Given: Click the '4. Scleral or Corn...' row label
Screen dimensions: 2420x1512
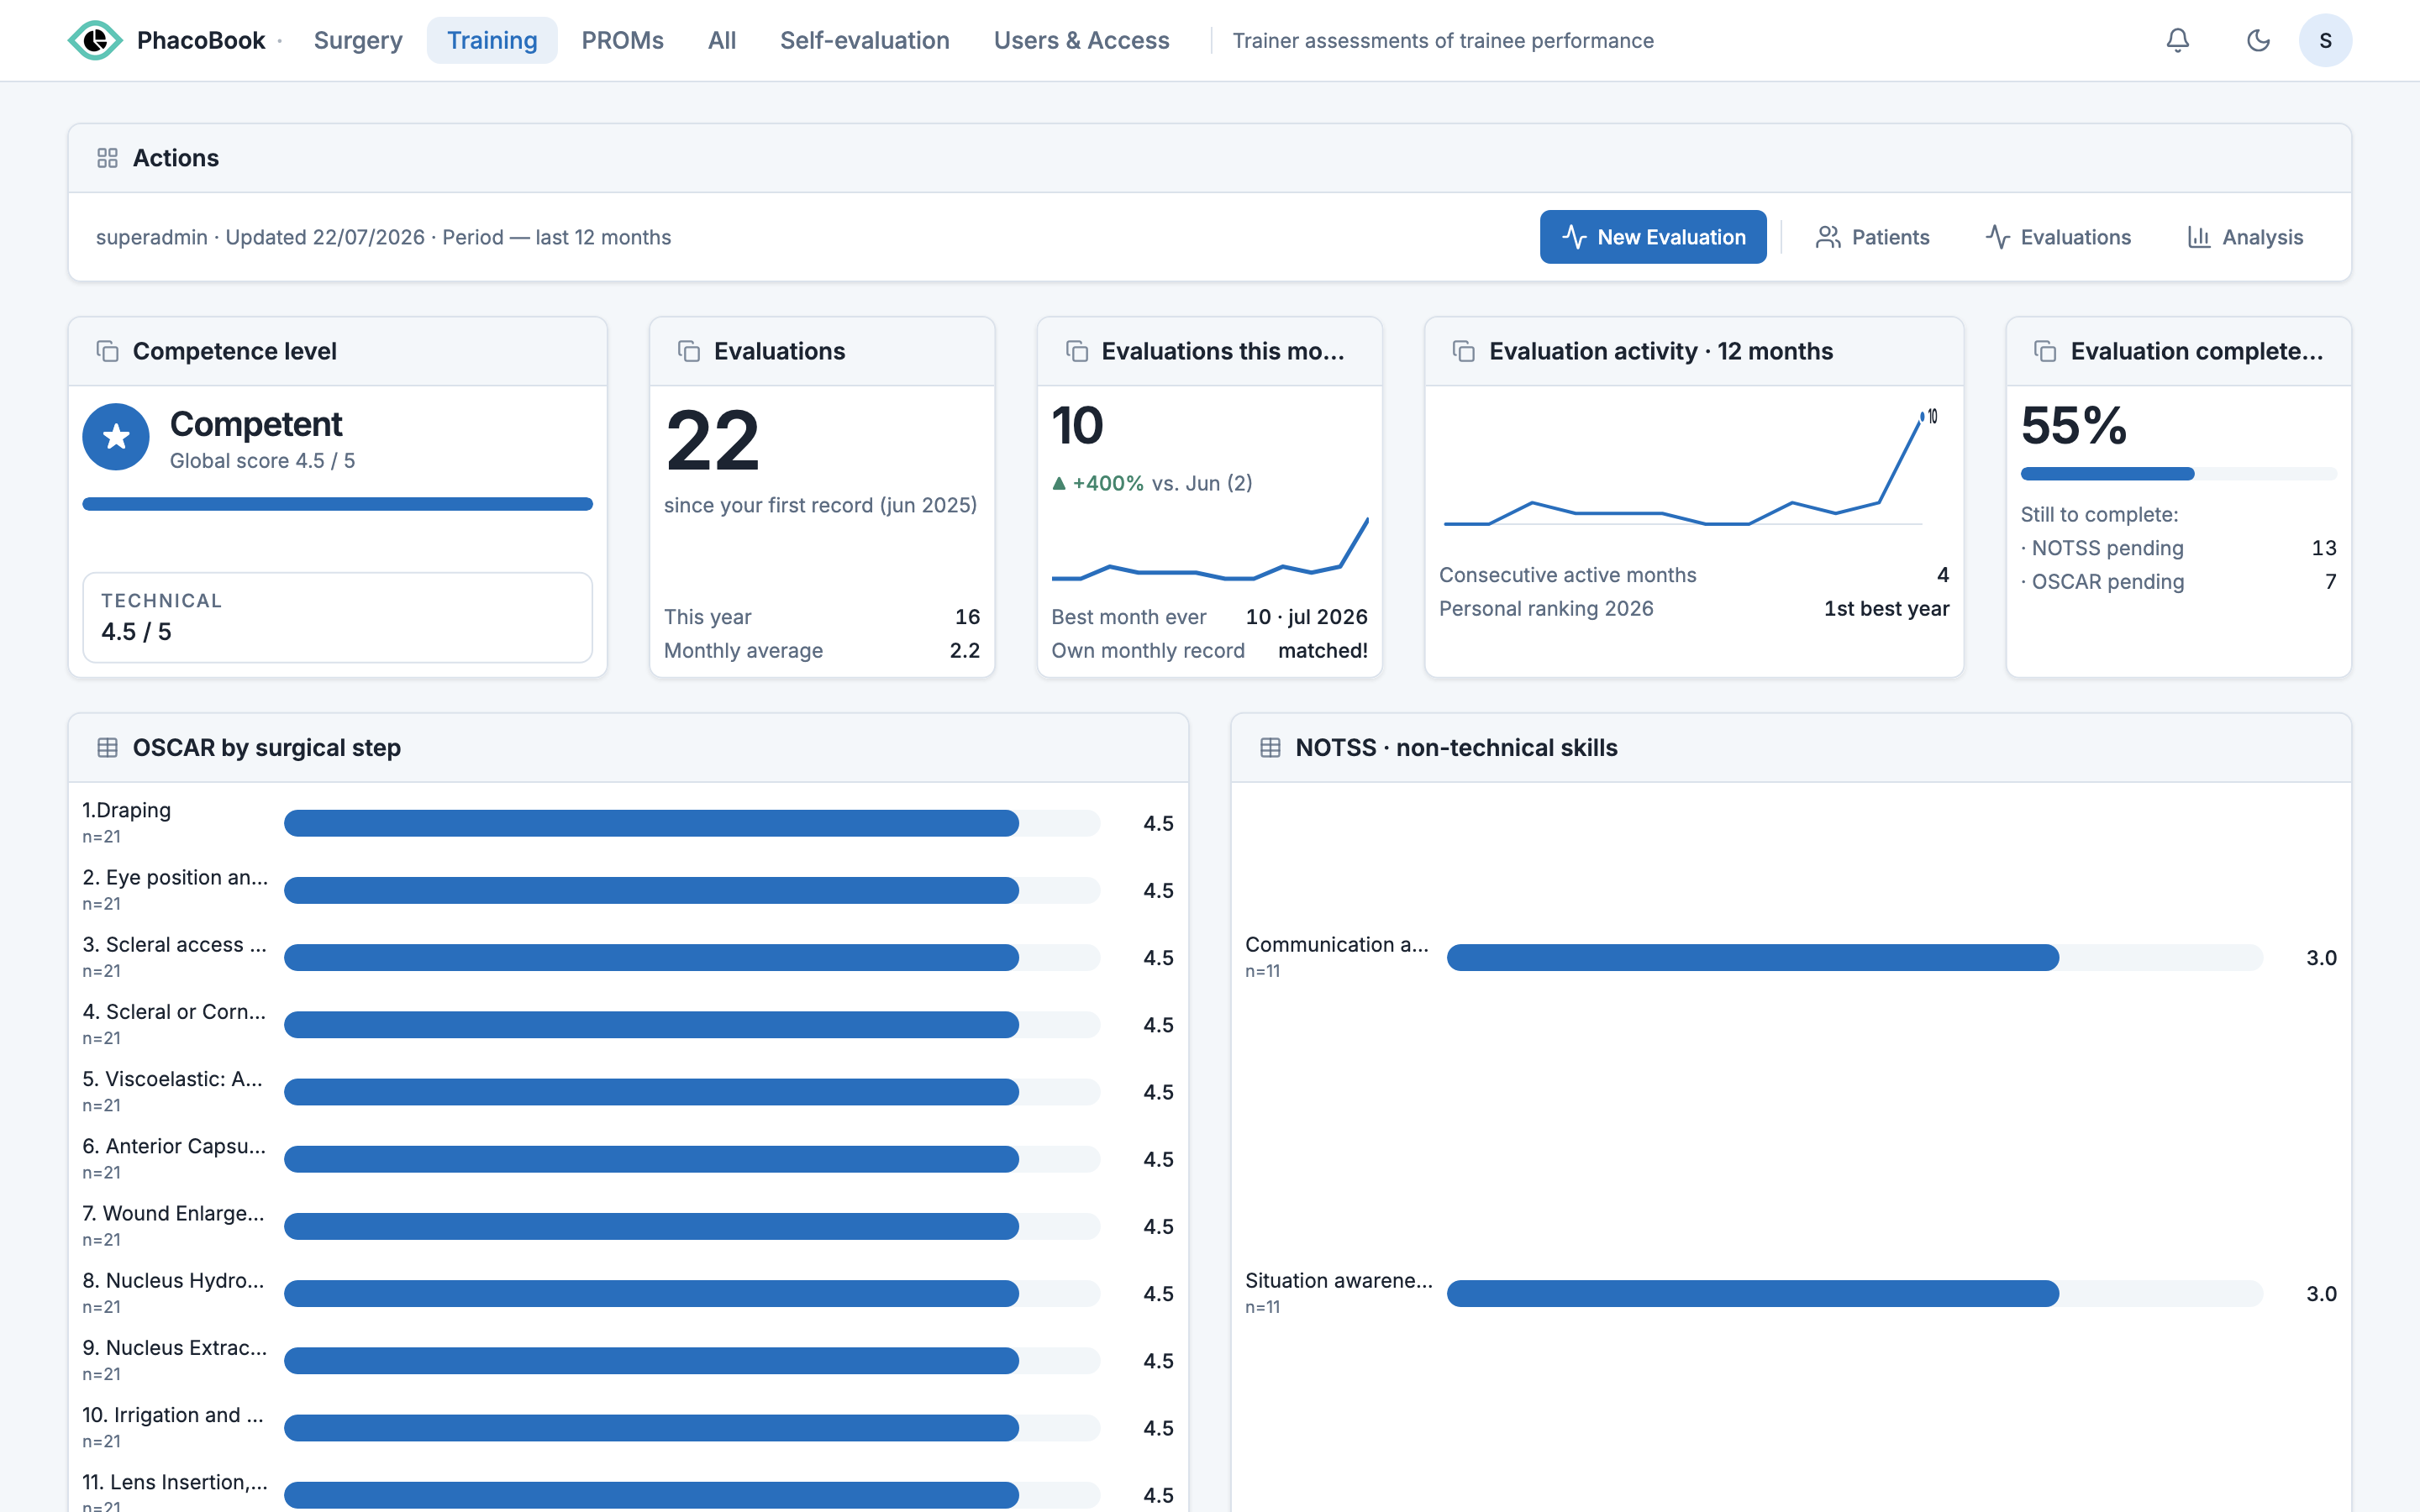Looking at the screenshot, I should pyautogui.click(x=174, y=1011).
